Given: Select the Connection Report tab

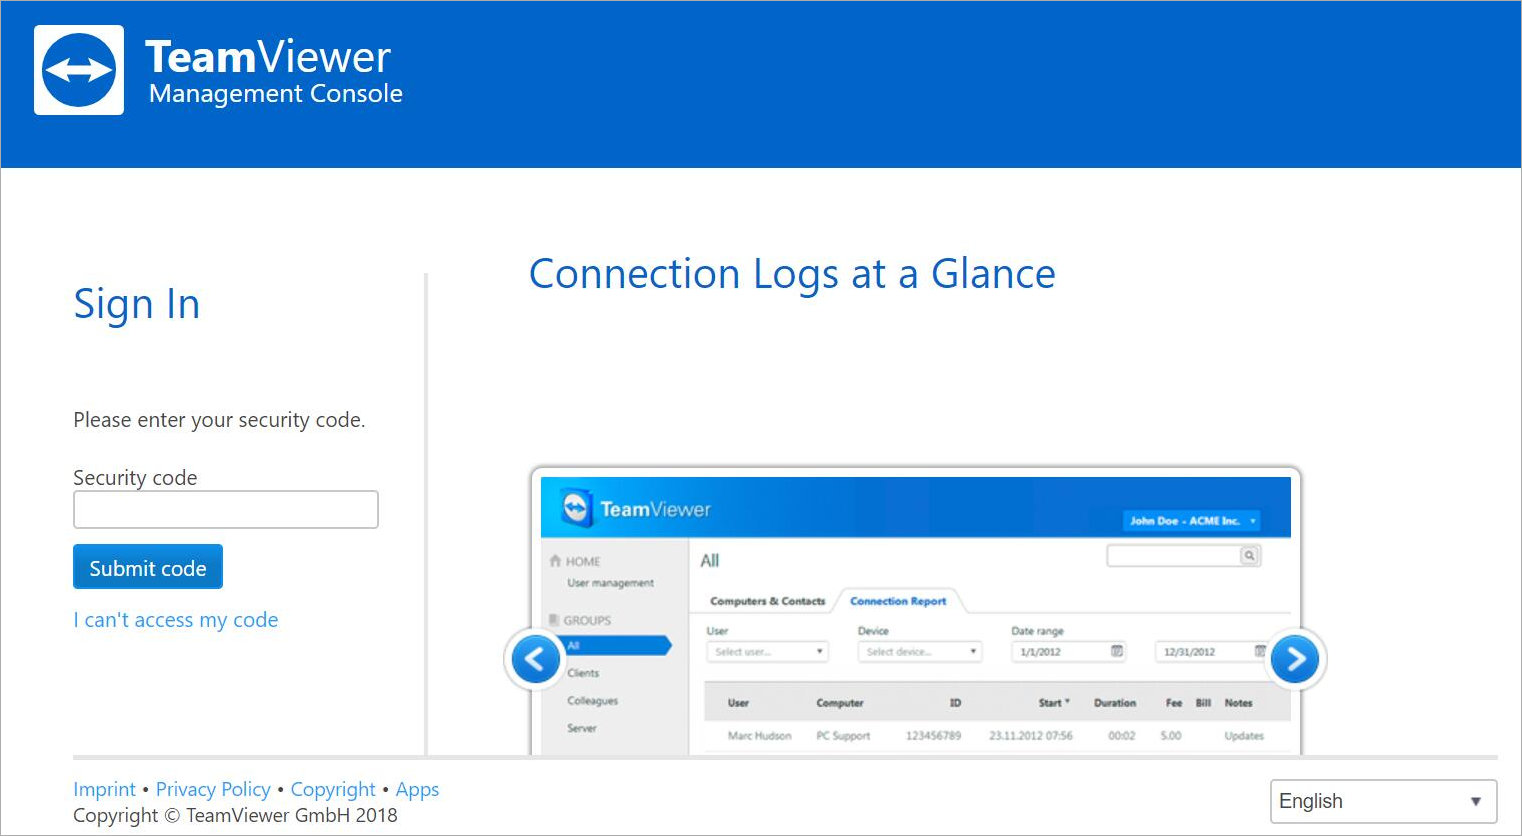Looking at the screenshot, I should pyautogui.click(x=897, y=600).
